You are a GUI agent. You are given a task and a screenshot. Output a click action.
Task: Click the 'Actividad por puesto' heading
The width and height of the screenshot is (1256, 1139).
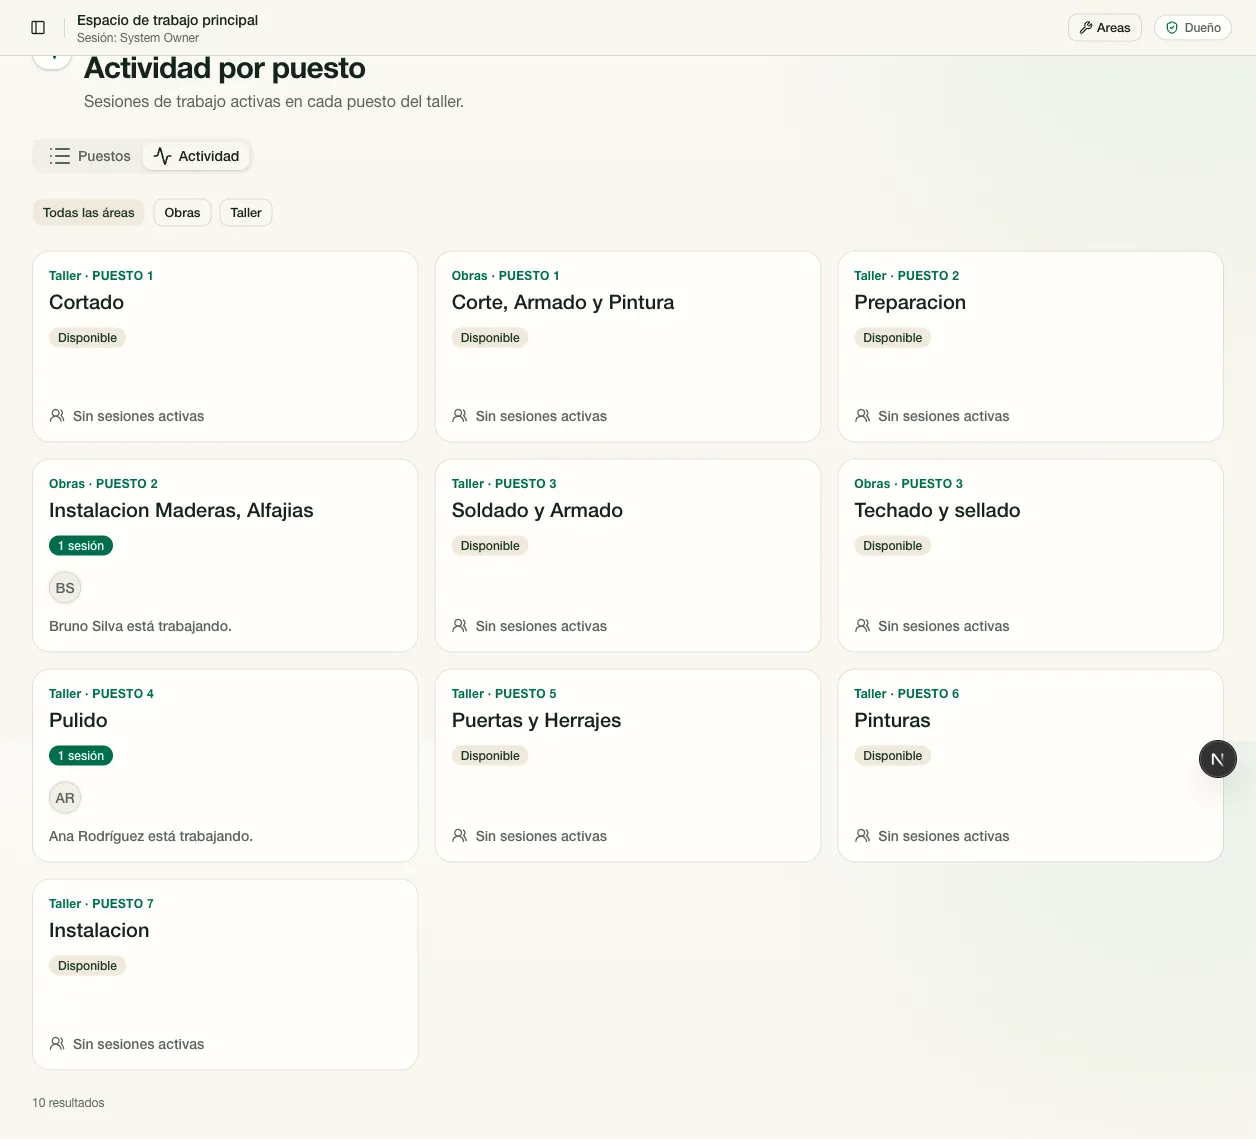click(225, 68)
